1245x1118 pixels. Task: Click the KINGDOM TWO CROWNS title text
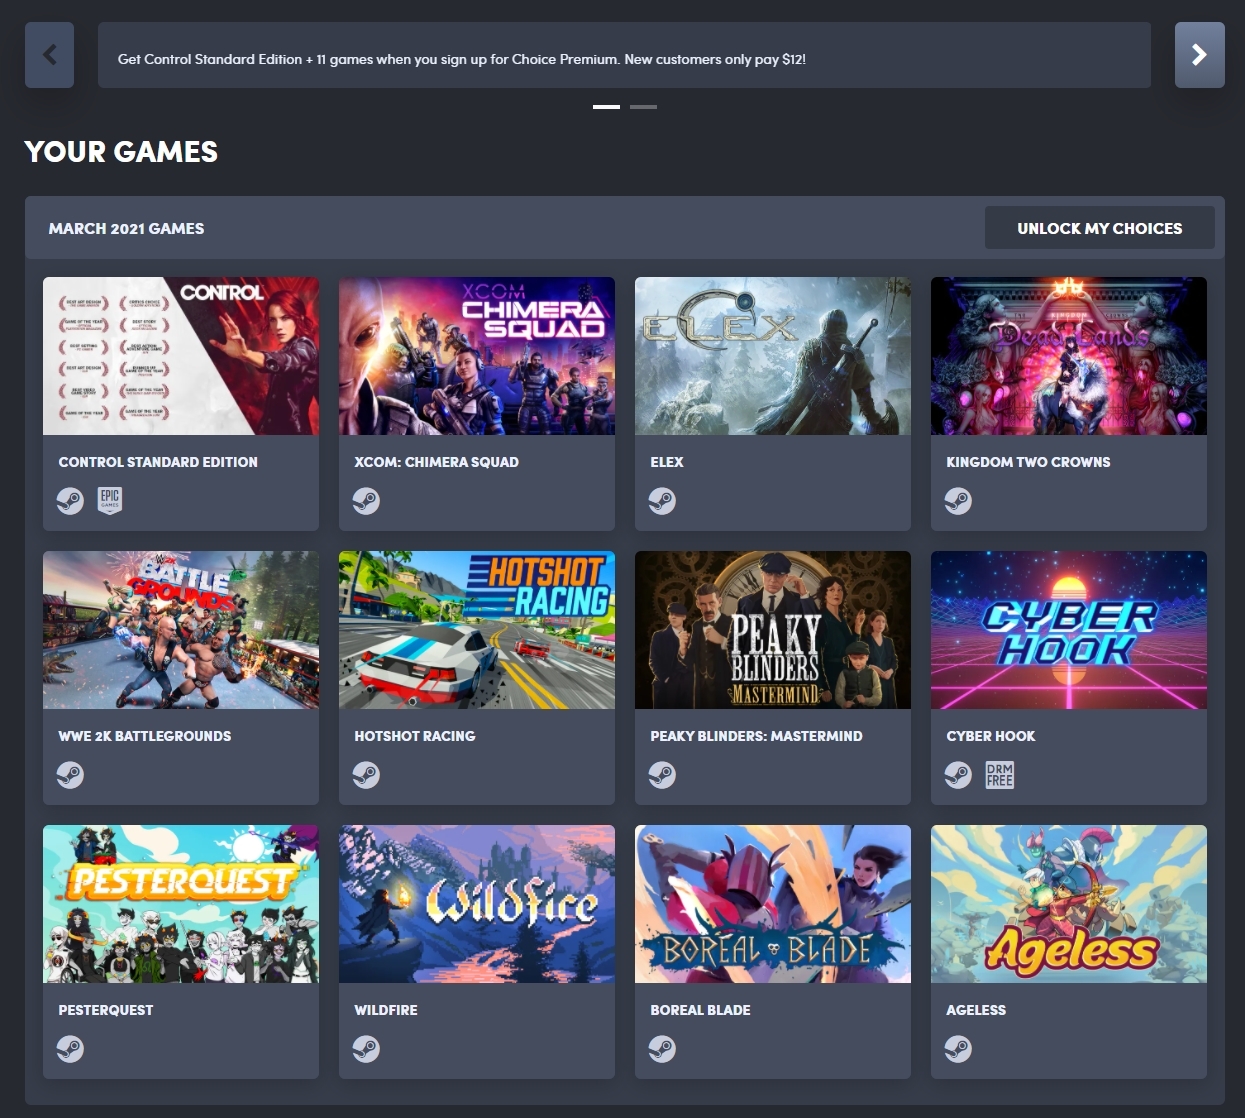(x=1028, y=462)
